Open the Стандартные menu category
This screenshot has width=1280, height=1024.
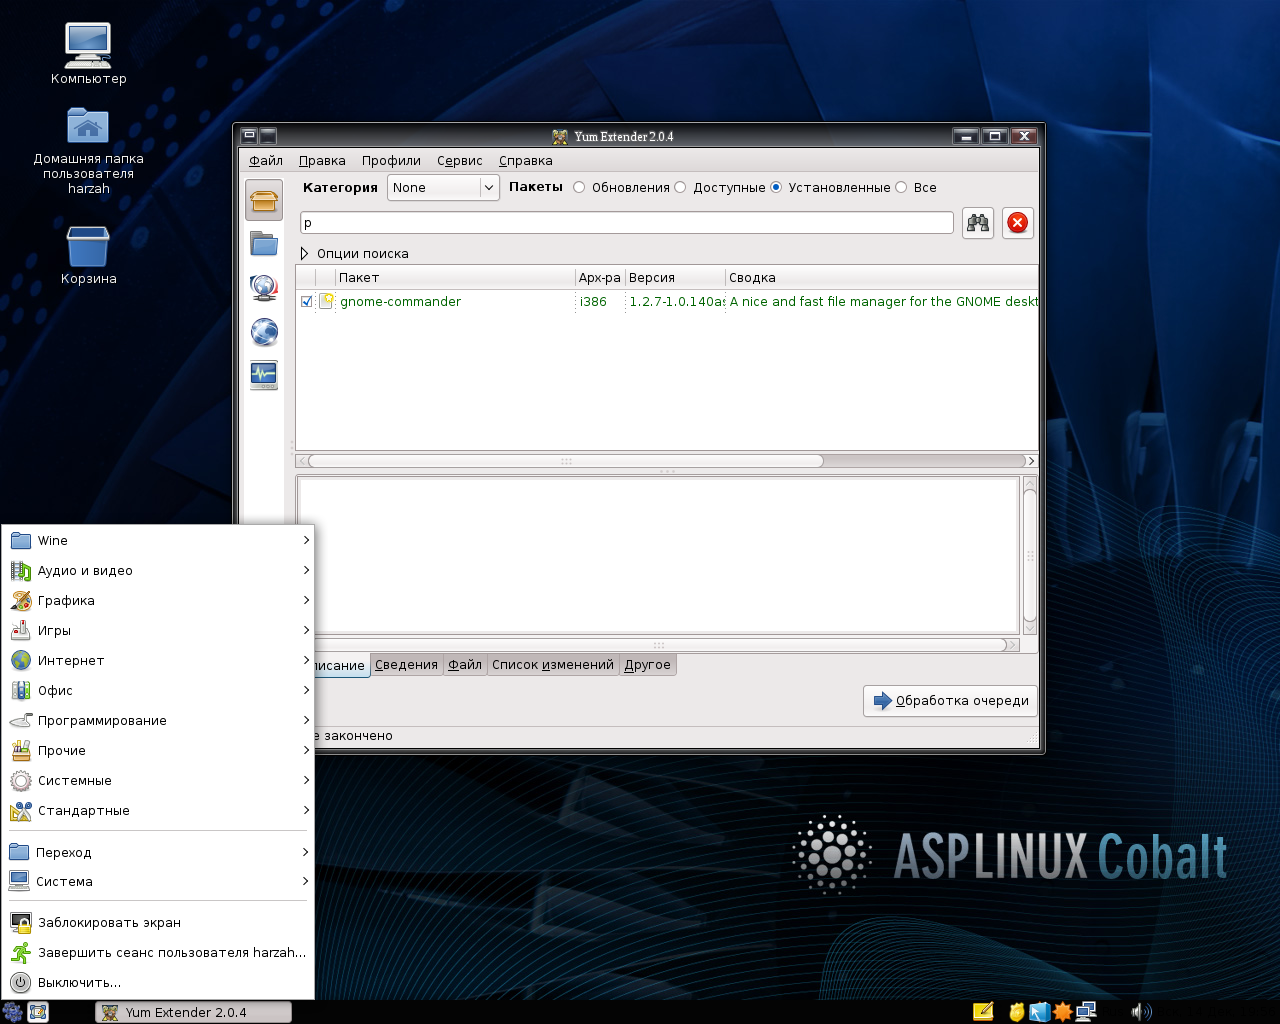[158, 810]
